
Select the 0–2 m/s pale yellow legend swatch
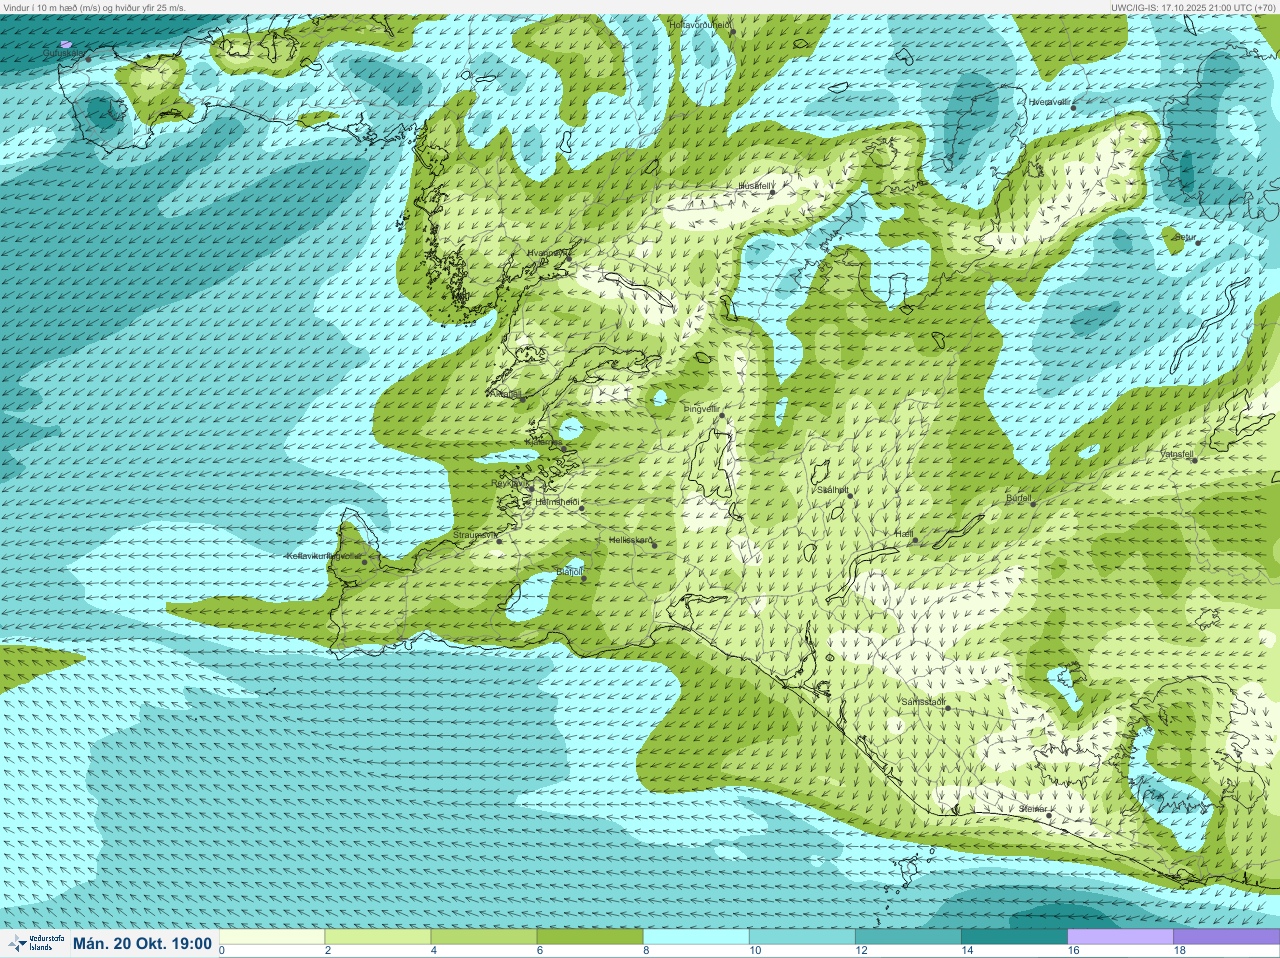[x=273, y=937]
